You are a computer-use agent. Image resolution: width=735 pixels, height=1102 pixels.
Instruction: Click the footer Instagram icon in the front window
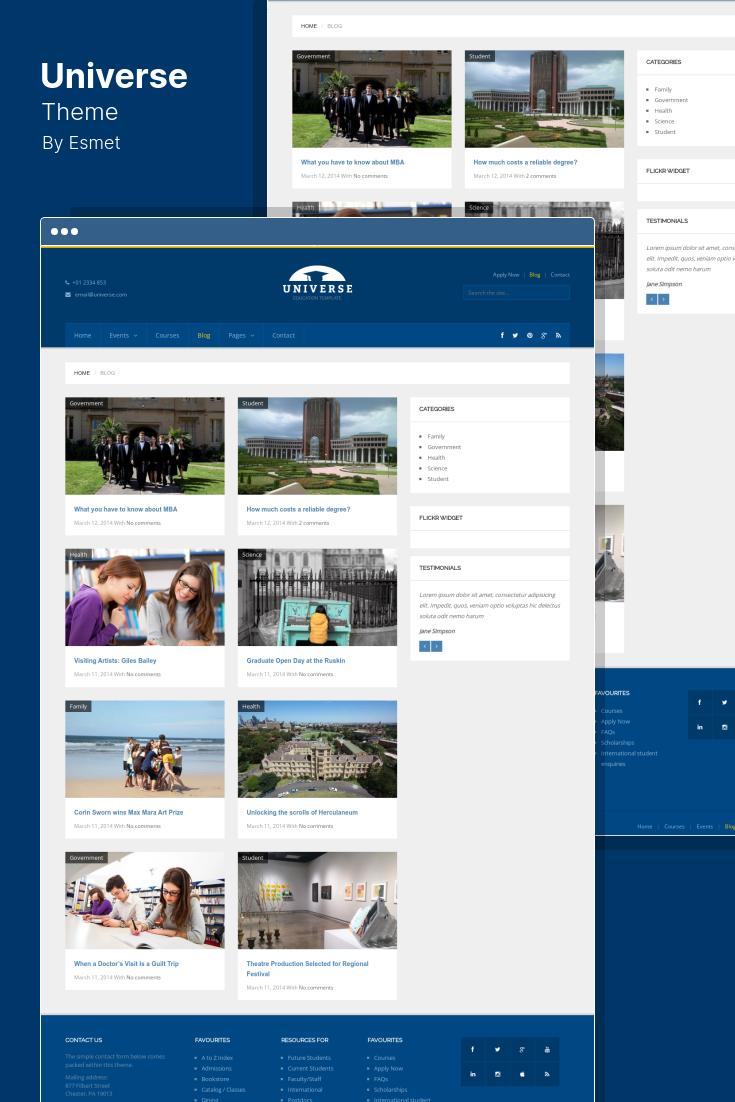click(x=497, y=1074)
